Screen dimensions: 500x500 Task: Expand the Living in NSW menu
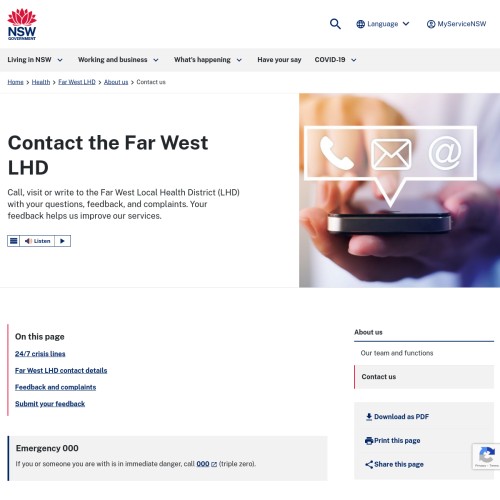coord(35,60)
